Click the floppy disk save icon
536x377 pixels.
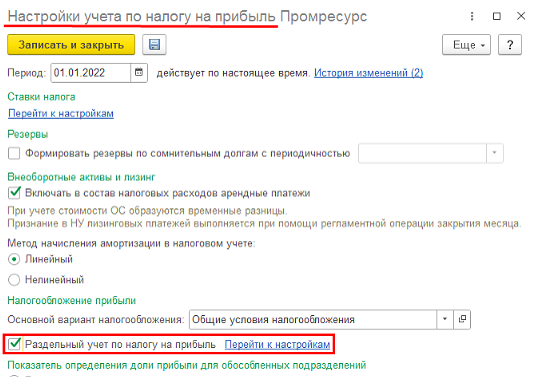point(154,45)
